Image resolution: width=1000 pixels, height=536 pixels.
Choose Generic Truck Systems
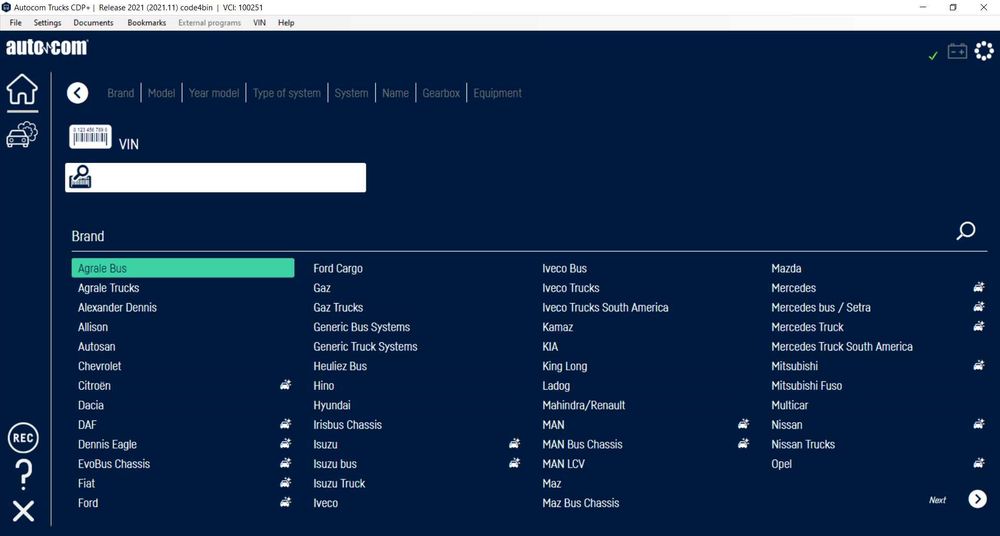coord(365,346)
